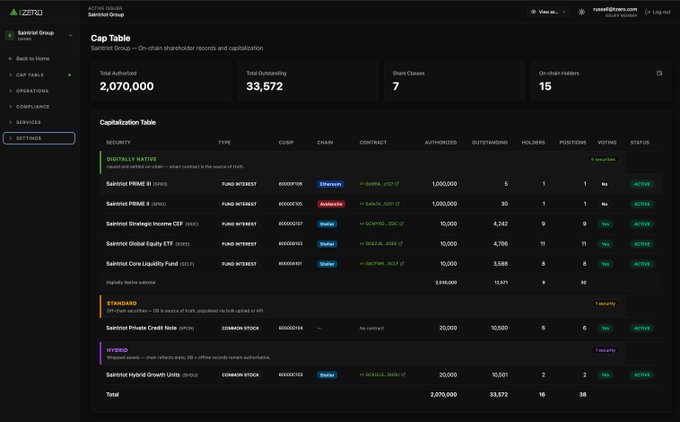The image size is (680, 422).
Task: Click the back arrow beside Back to Home
Action: point(10,59)
